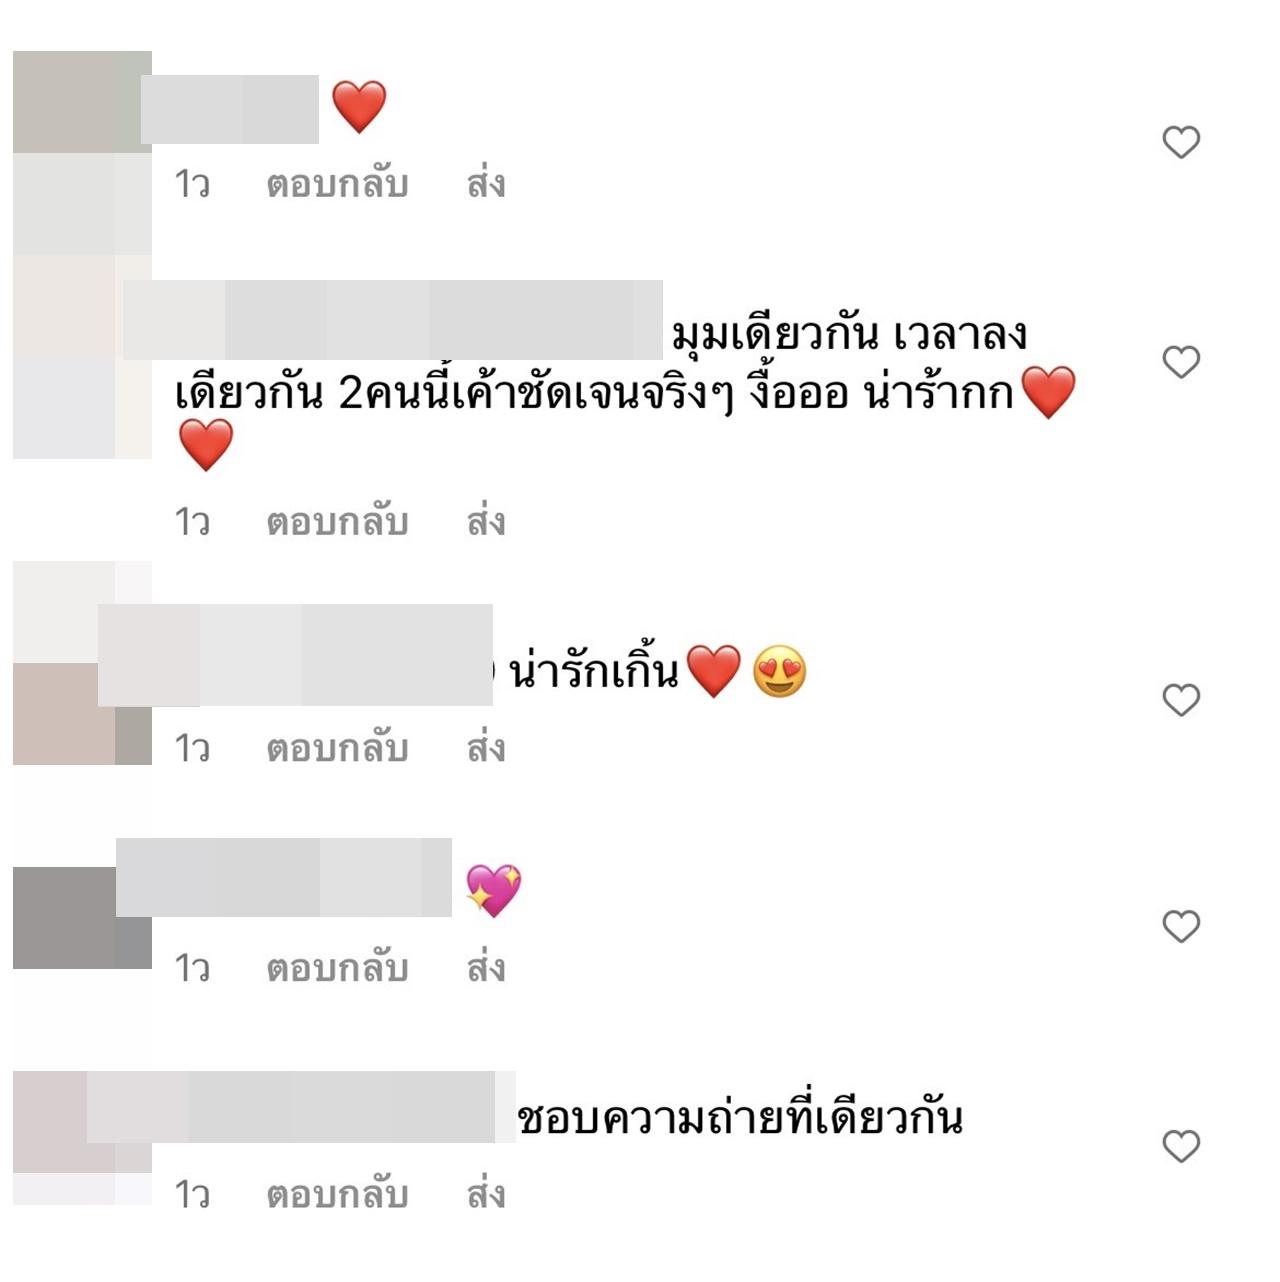1280x1282 pixels.
Task: Like the first comment with single red heart
Action: pos(1181,142)
